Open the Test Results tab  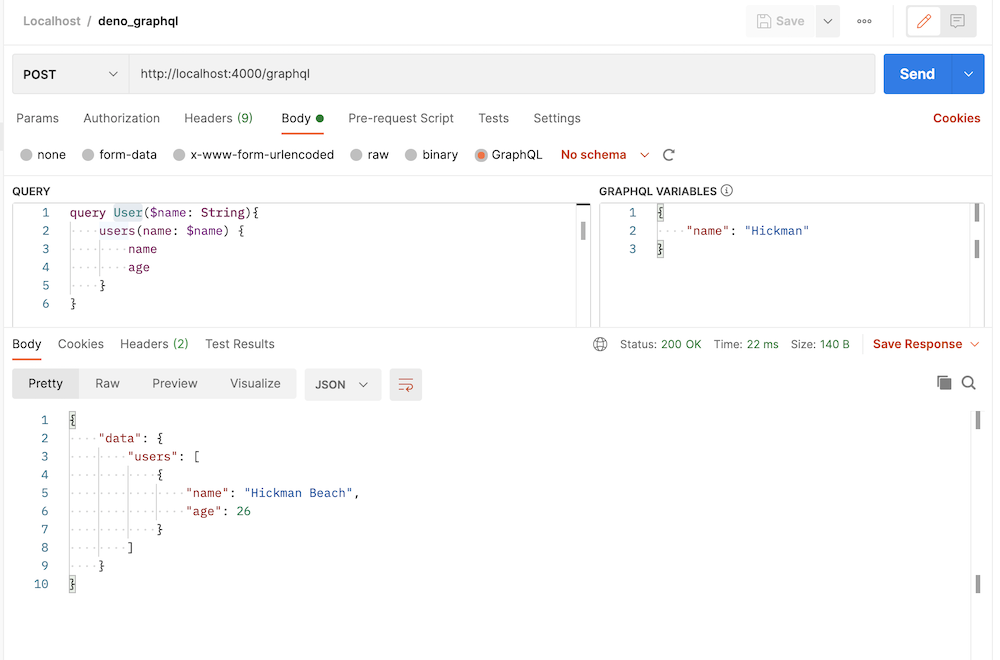[x=240, y=344]
